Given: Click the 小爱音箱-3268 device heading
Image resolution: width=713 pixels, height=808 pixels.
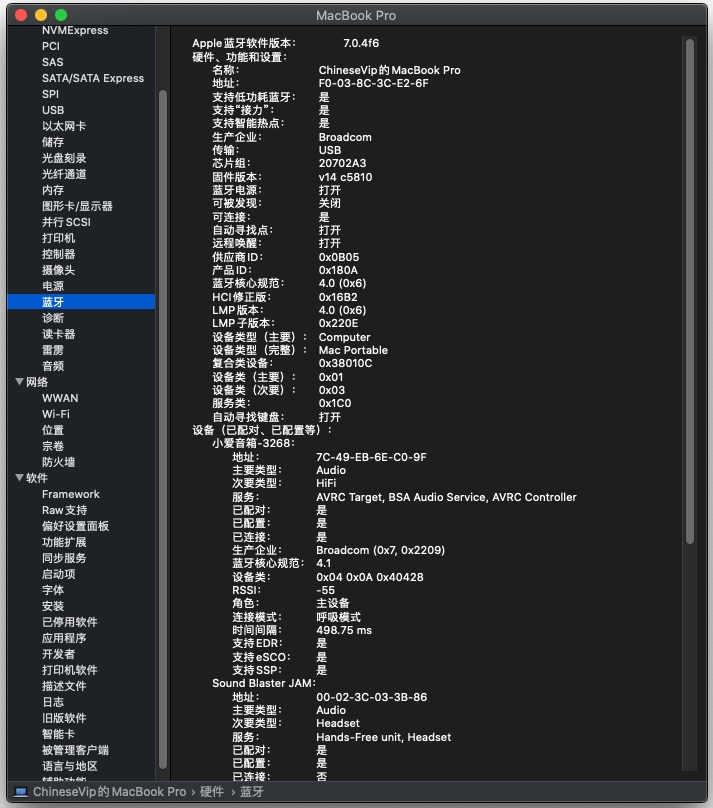Looking at the screenshot, I should tap(253, 443).
